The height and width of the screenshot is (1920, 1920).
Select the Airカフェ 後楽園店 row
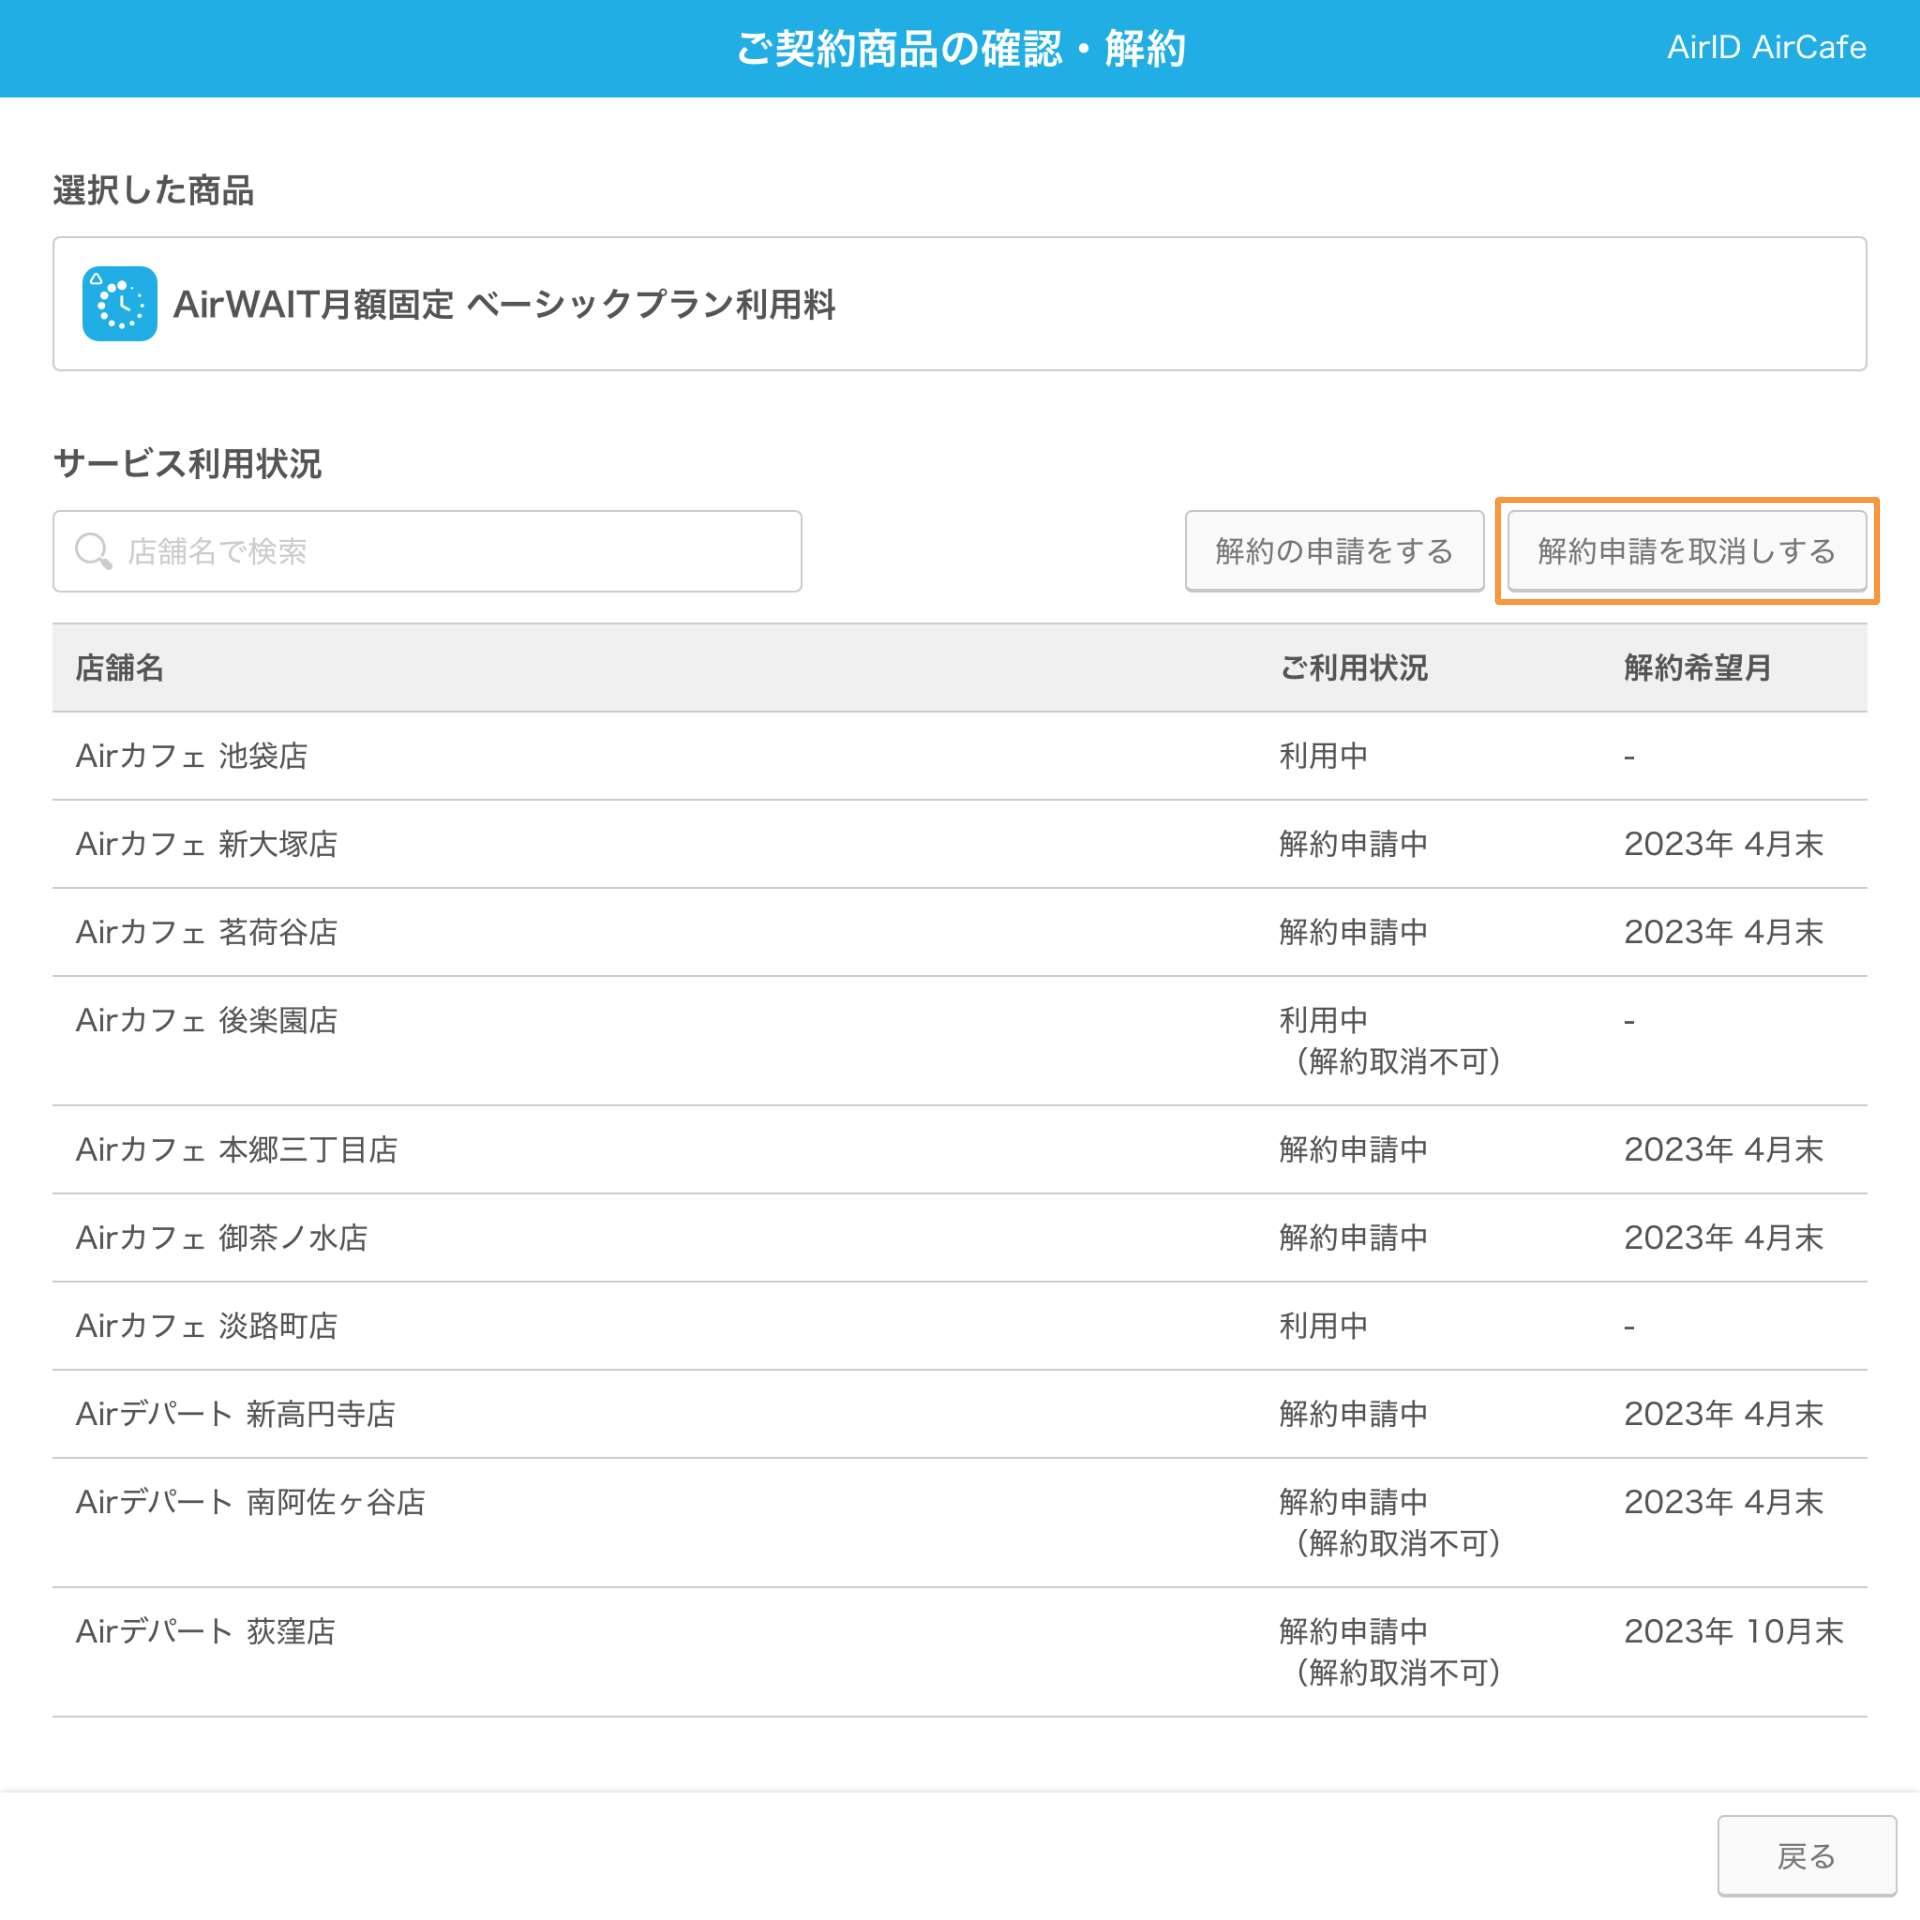959,1041
